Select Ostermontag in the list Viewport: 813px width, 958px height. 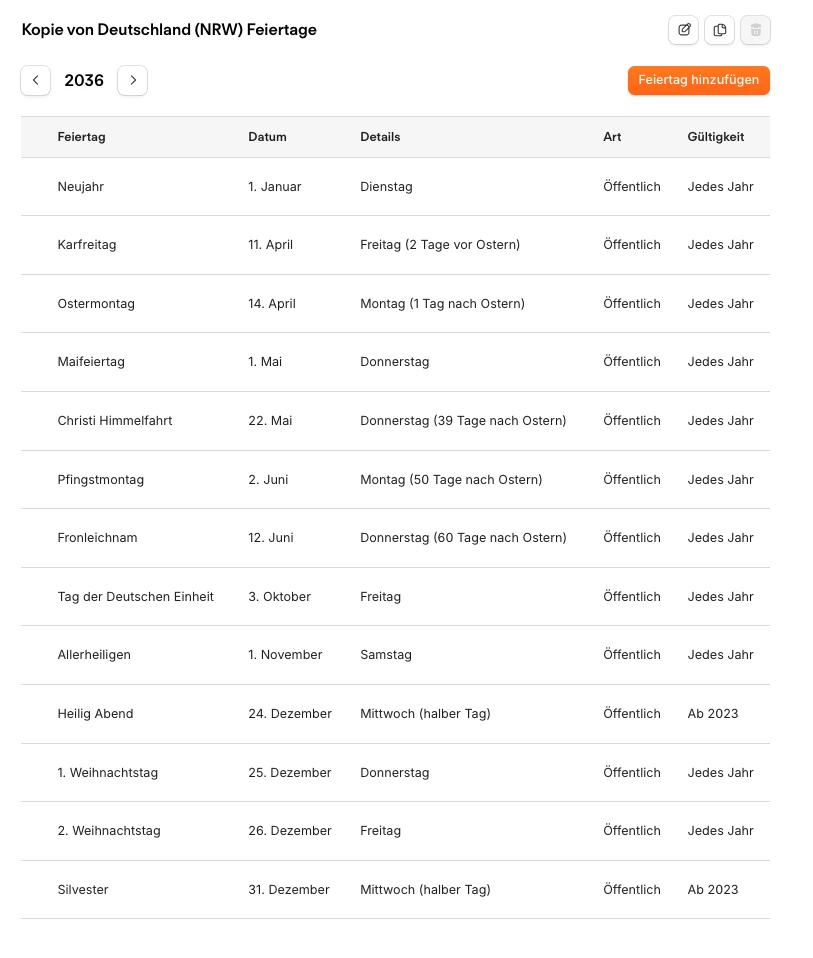coord(96,304)
